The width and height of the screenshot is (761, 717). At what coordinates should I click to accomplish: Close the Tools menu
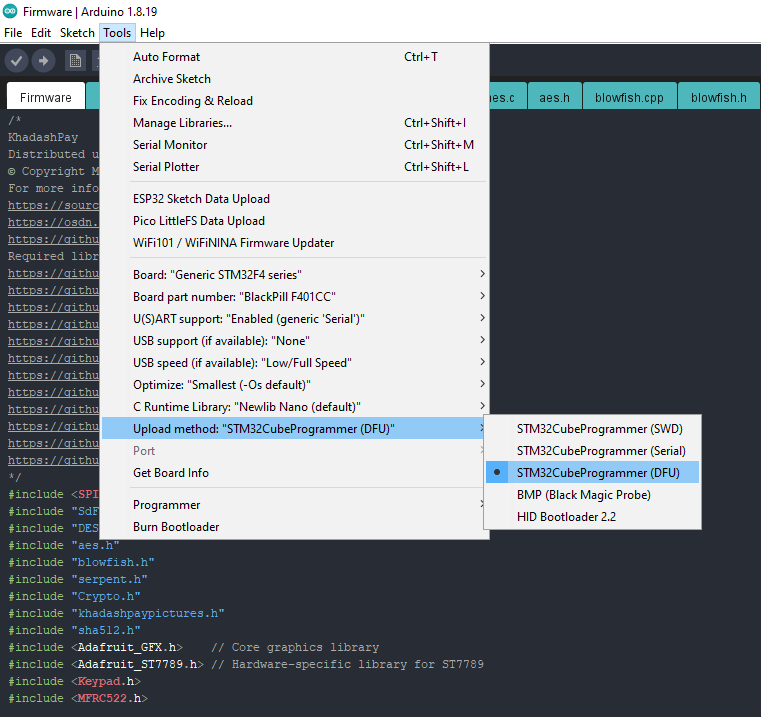click(117, 33)
